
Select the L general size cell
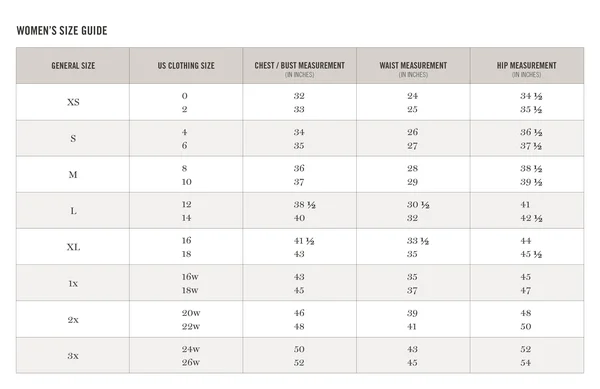coord(73,211)
